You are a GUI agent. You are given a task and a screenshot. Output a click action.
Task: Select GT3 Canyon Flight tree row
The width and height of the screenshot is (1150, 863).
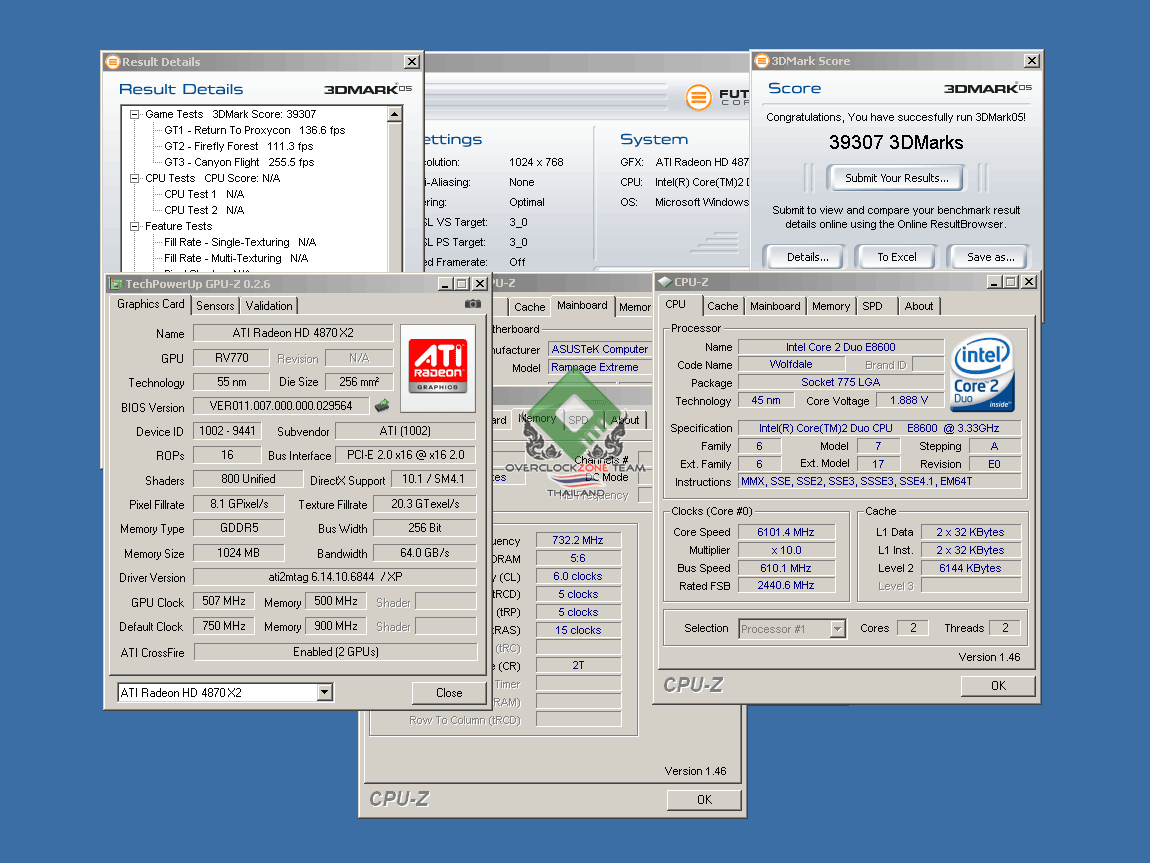tap(239, 163)
